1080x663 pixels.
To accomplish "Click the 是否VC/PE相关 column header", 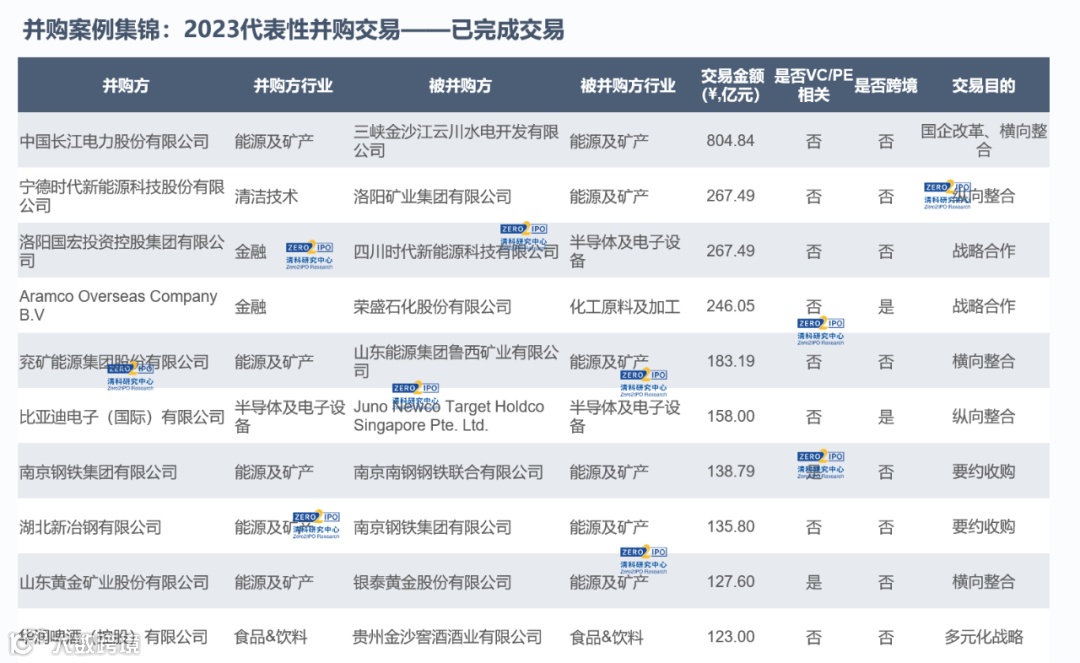I will (813, 85).
